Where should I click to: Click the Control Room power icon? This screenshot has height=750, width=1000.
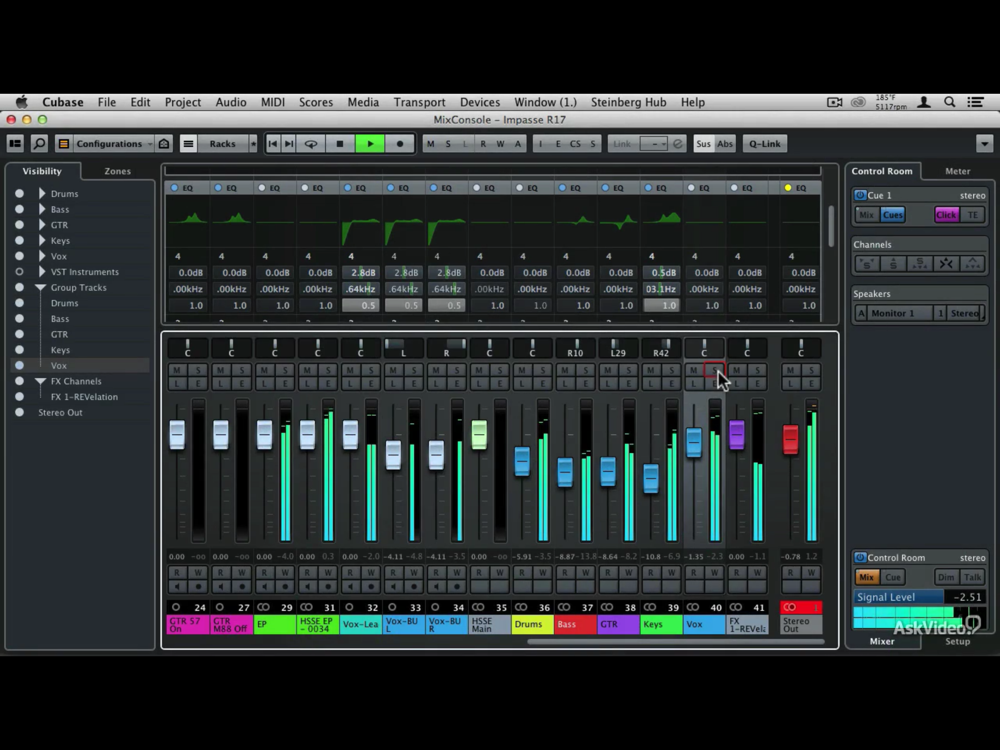click(860, 557)
